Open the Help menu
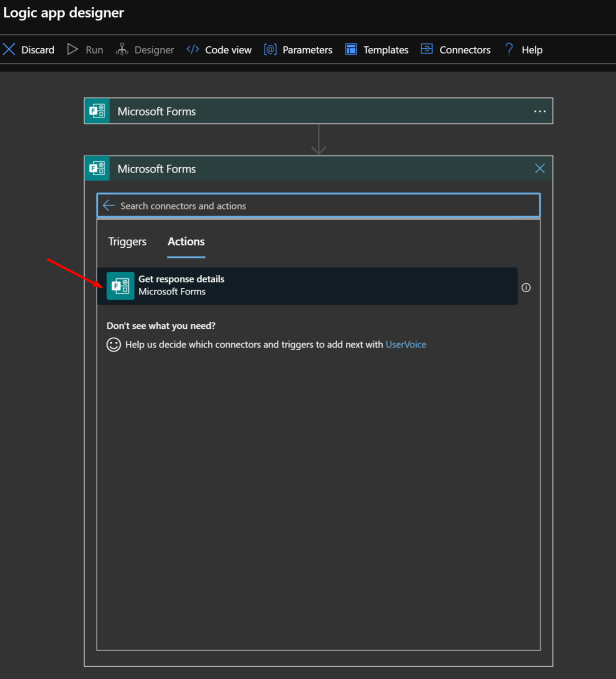 tap(532, 50)
